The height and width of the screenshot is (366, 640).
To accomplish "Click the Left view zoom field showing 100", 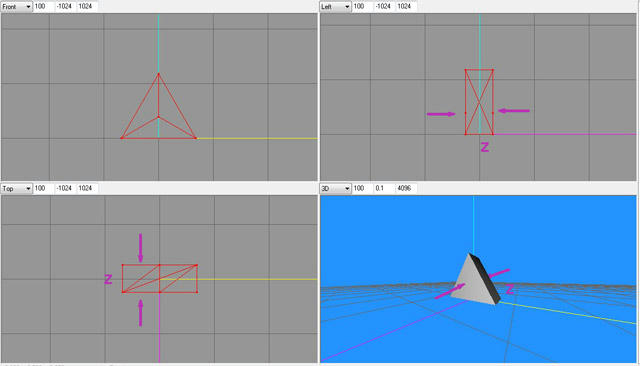I will point(362,7).
